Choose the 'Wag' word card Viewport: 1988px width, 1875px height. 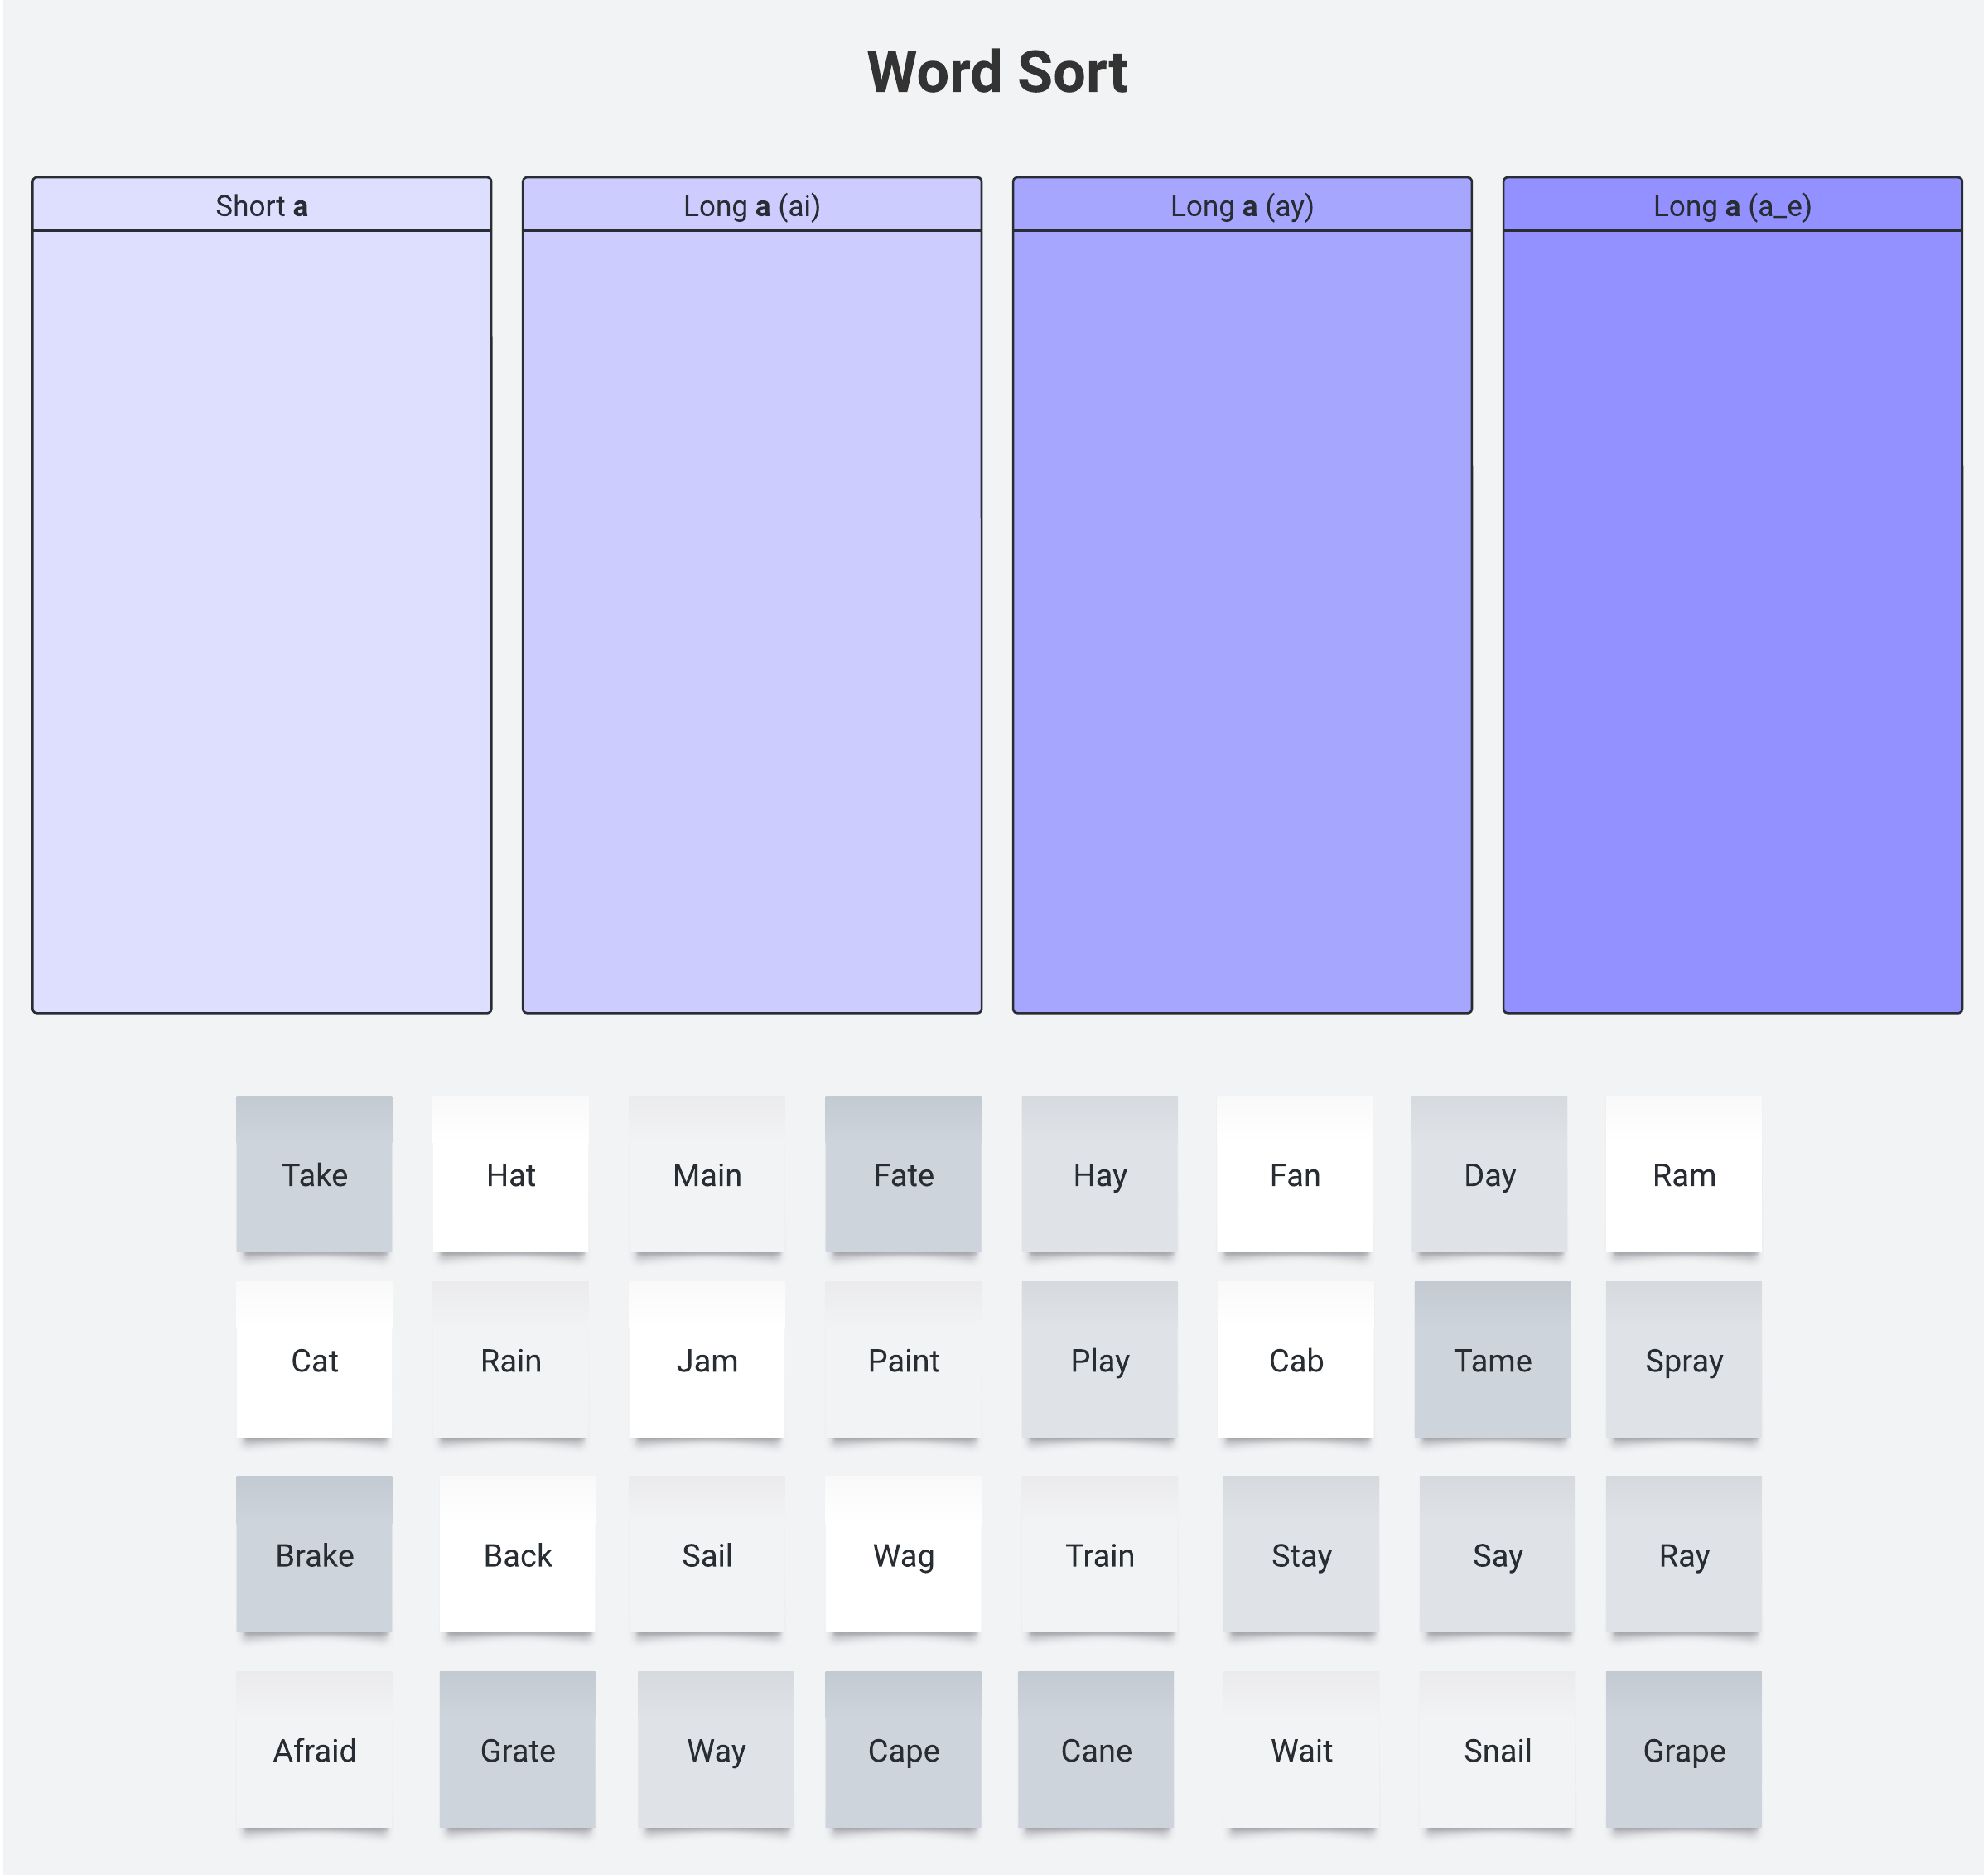coord(903,1555)
